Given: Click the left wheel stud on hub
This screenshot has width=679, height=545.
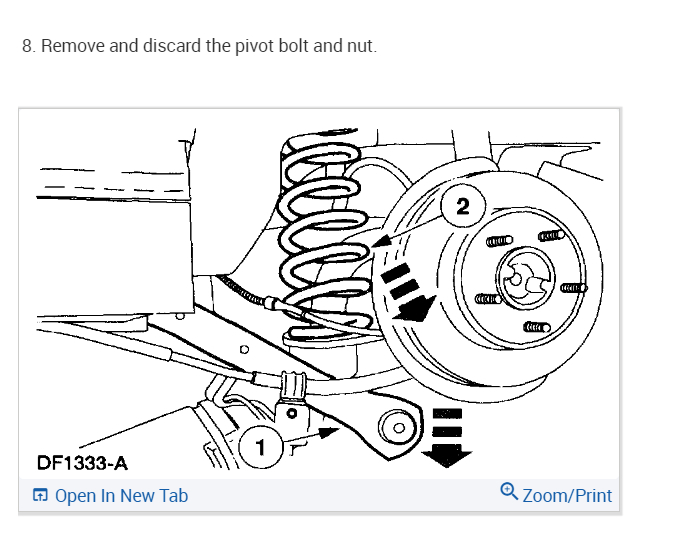Looking at the screenshot, I should [488, 299].
